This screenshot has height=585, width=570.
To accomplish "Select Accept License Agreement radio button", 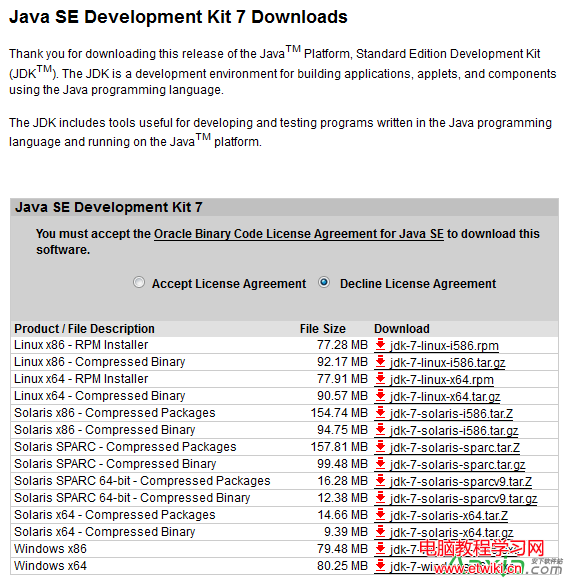I will point(139,282).
